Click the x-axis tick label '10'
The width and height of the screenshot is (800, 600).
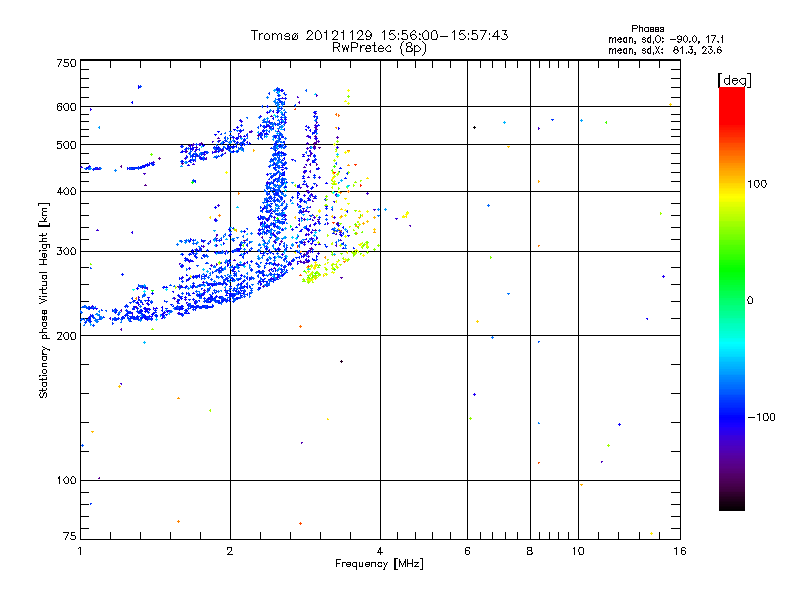(578, 551)
